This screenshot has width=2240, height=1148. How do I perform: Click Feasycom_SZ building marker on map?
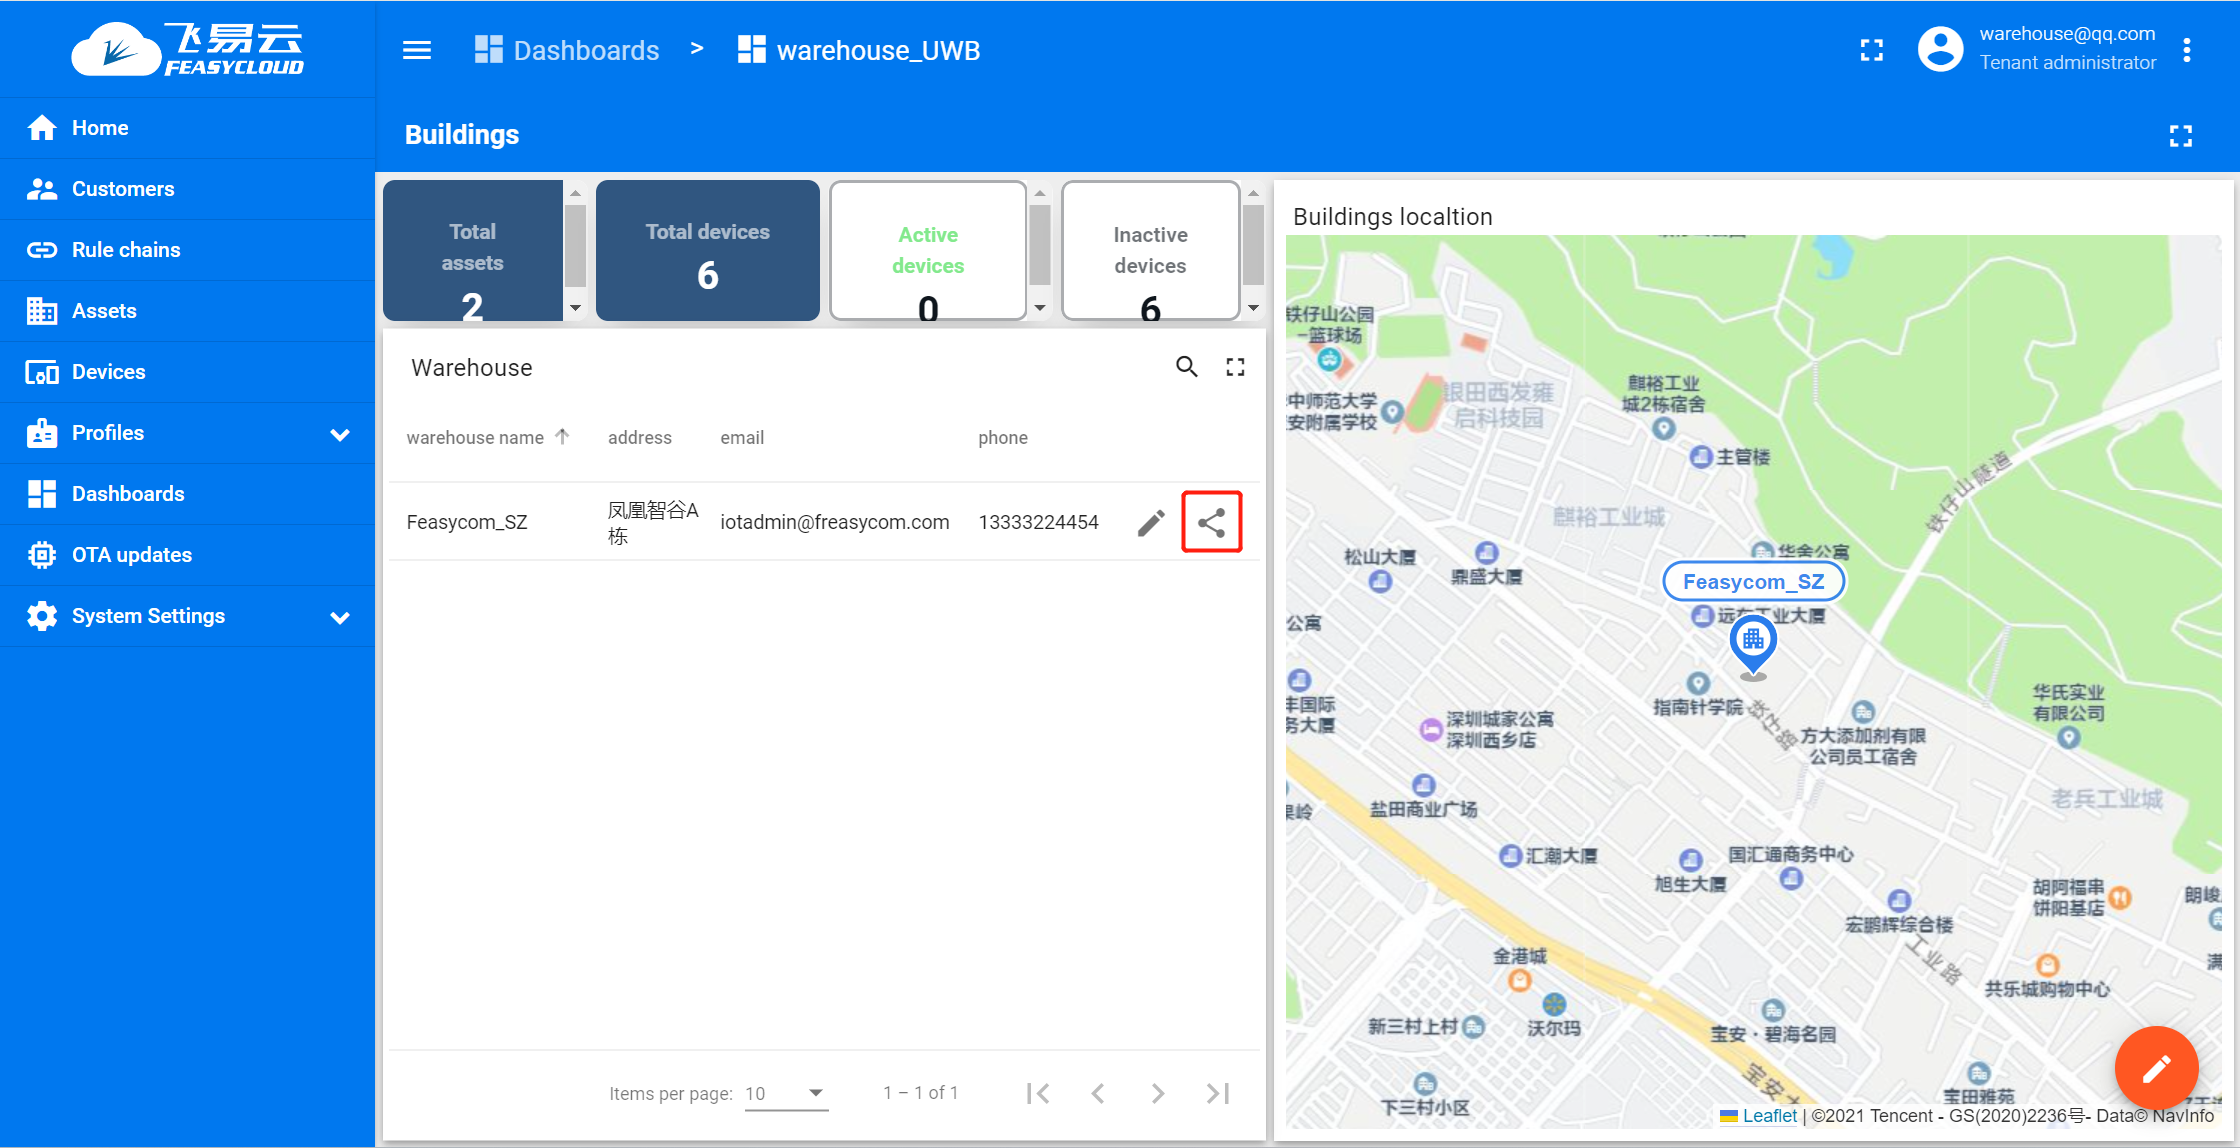click(1752, 640)
